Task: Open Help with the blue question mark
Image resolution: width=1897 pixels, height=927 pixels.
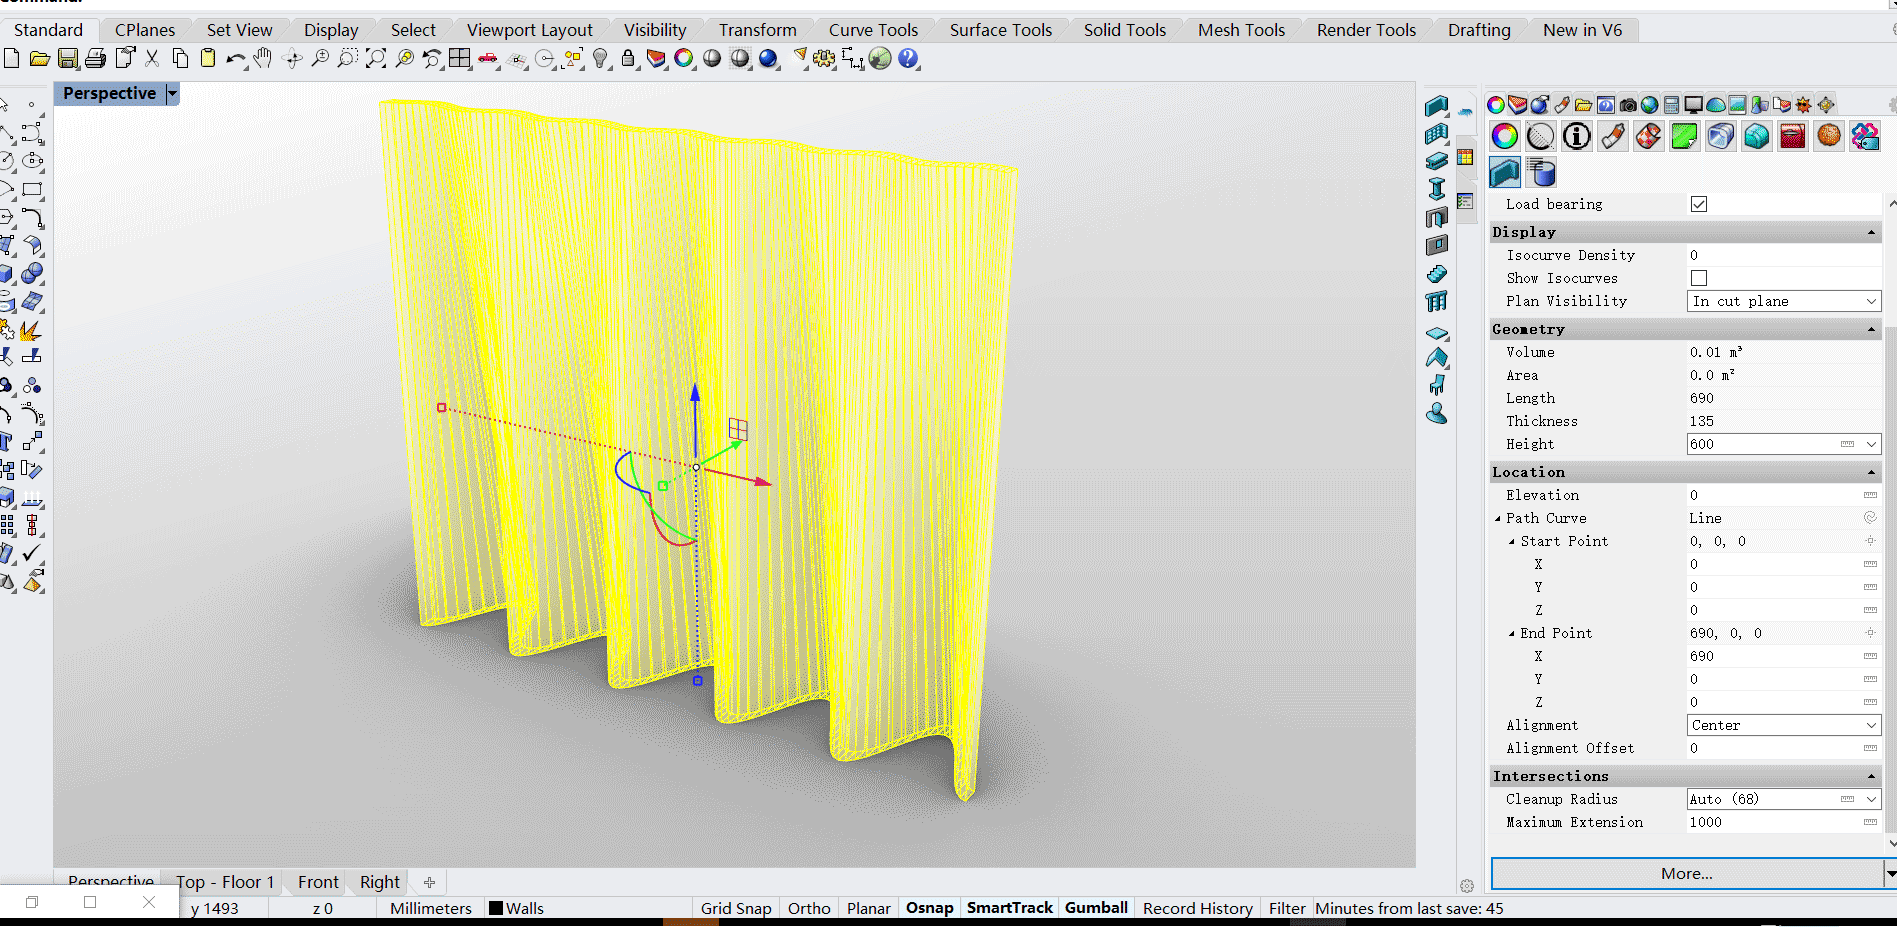Action: [x=908, y=59]
